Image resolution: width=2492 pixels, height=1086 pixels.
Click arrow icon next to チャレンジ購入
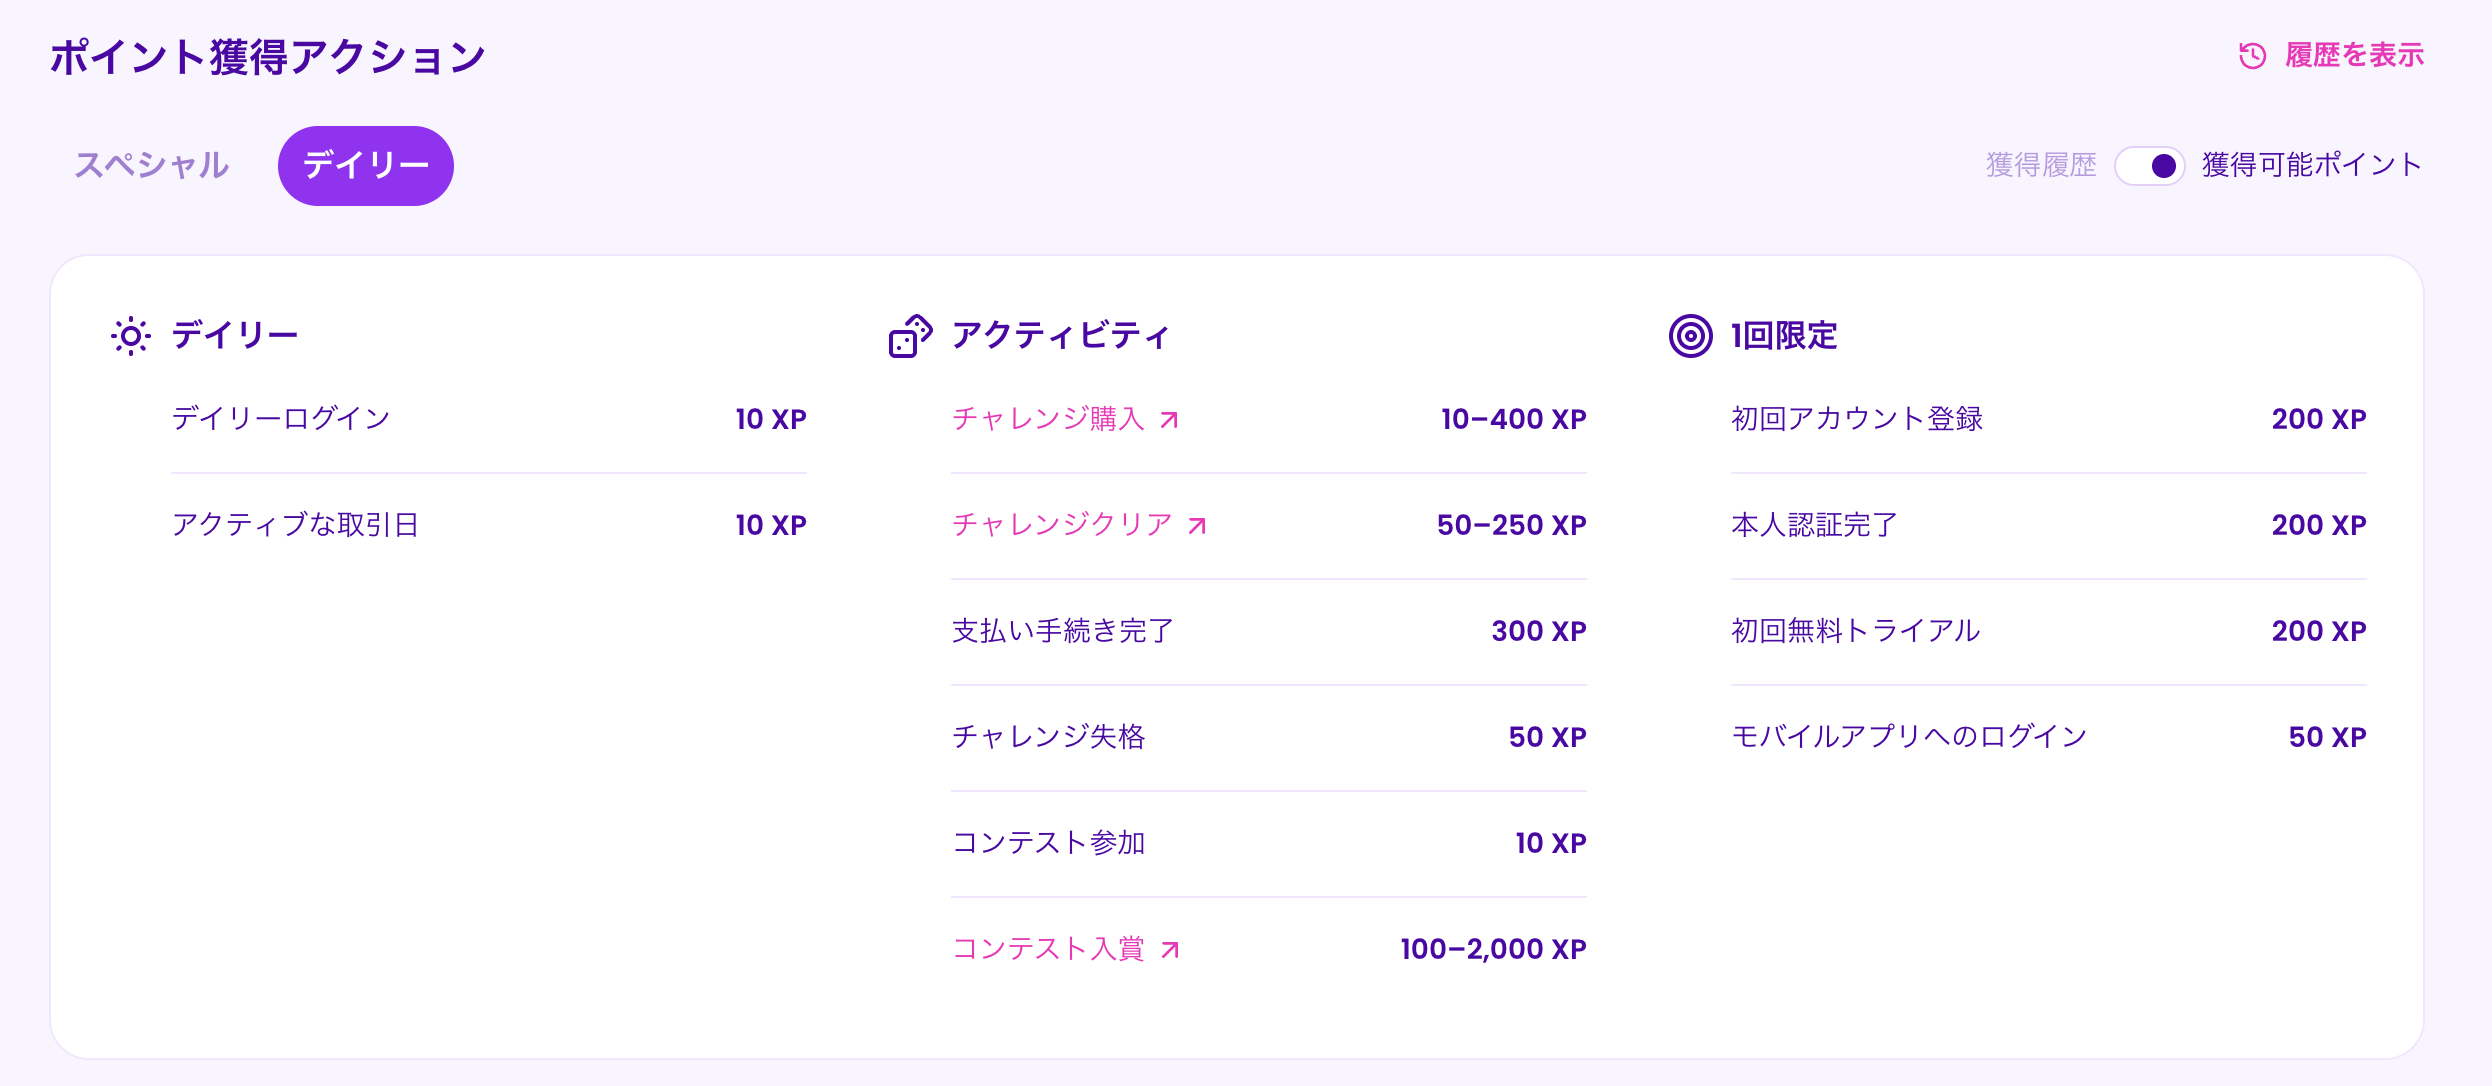(1170, 420)
